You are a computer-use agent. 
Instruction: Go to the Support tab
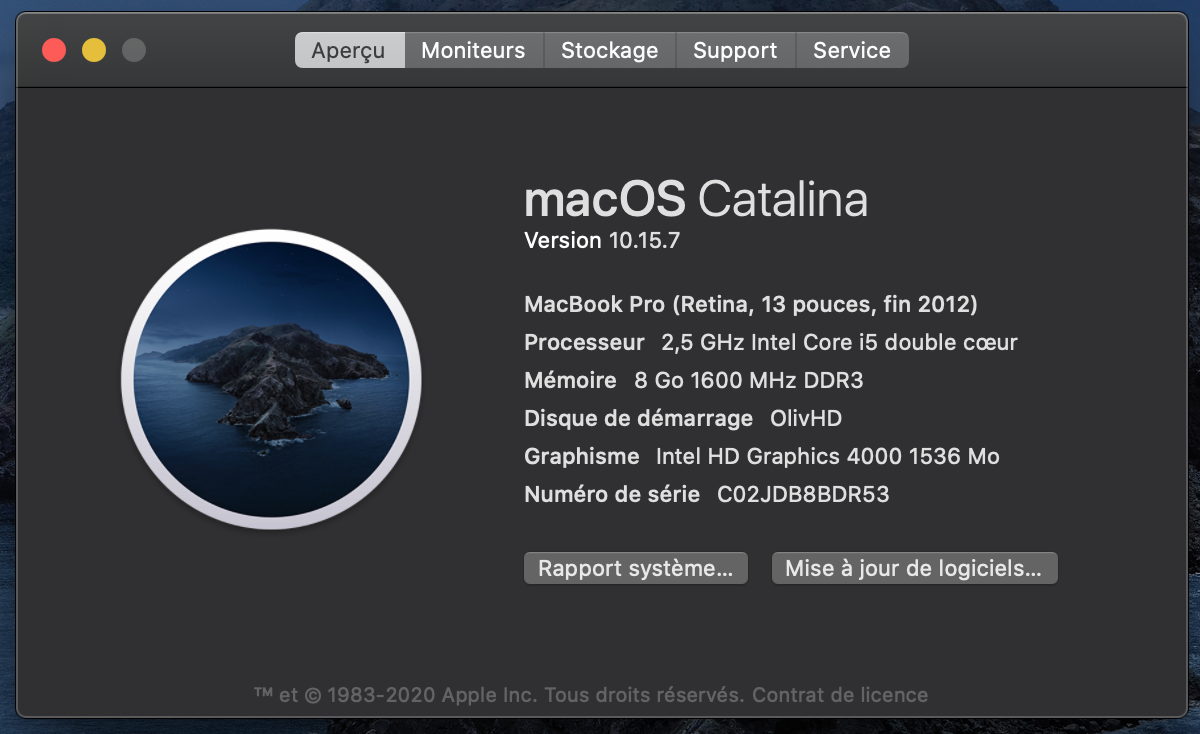point(734,50)
